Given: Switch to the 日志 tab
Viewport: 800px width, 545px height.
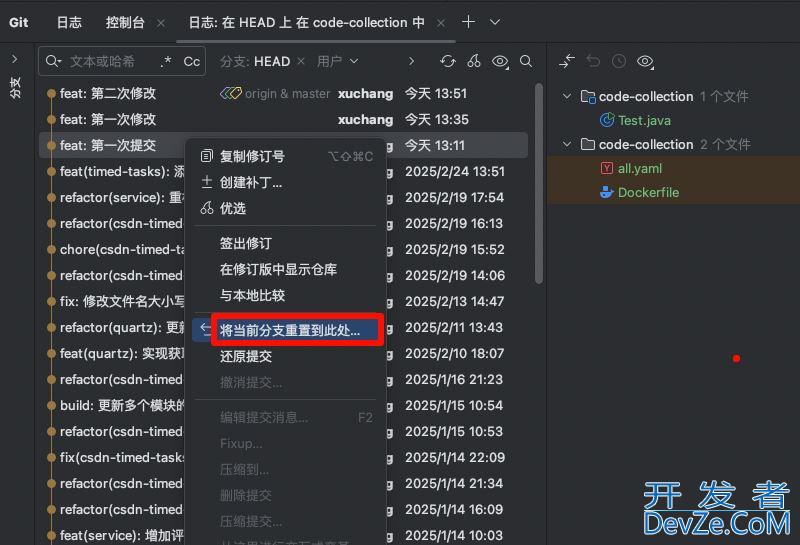Looking at the screenshot, I should click(x=69, y=22).
